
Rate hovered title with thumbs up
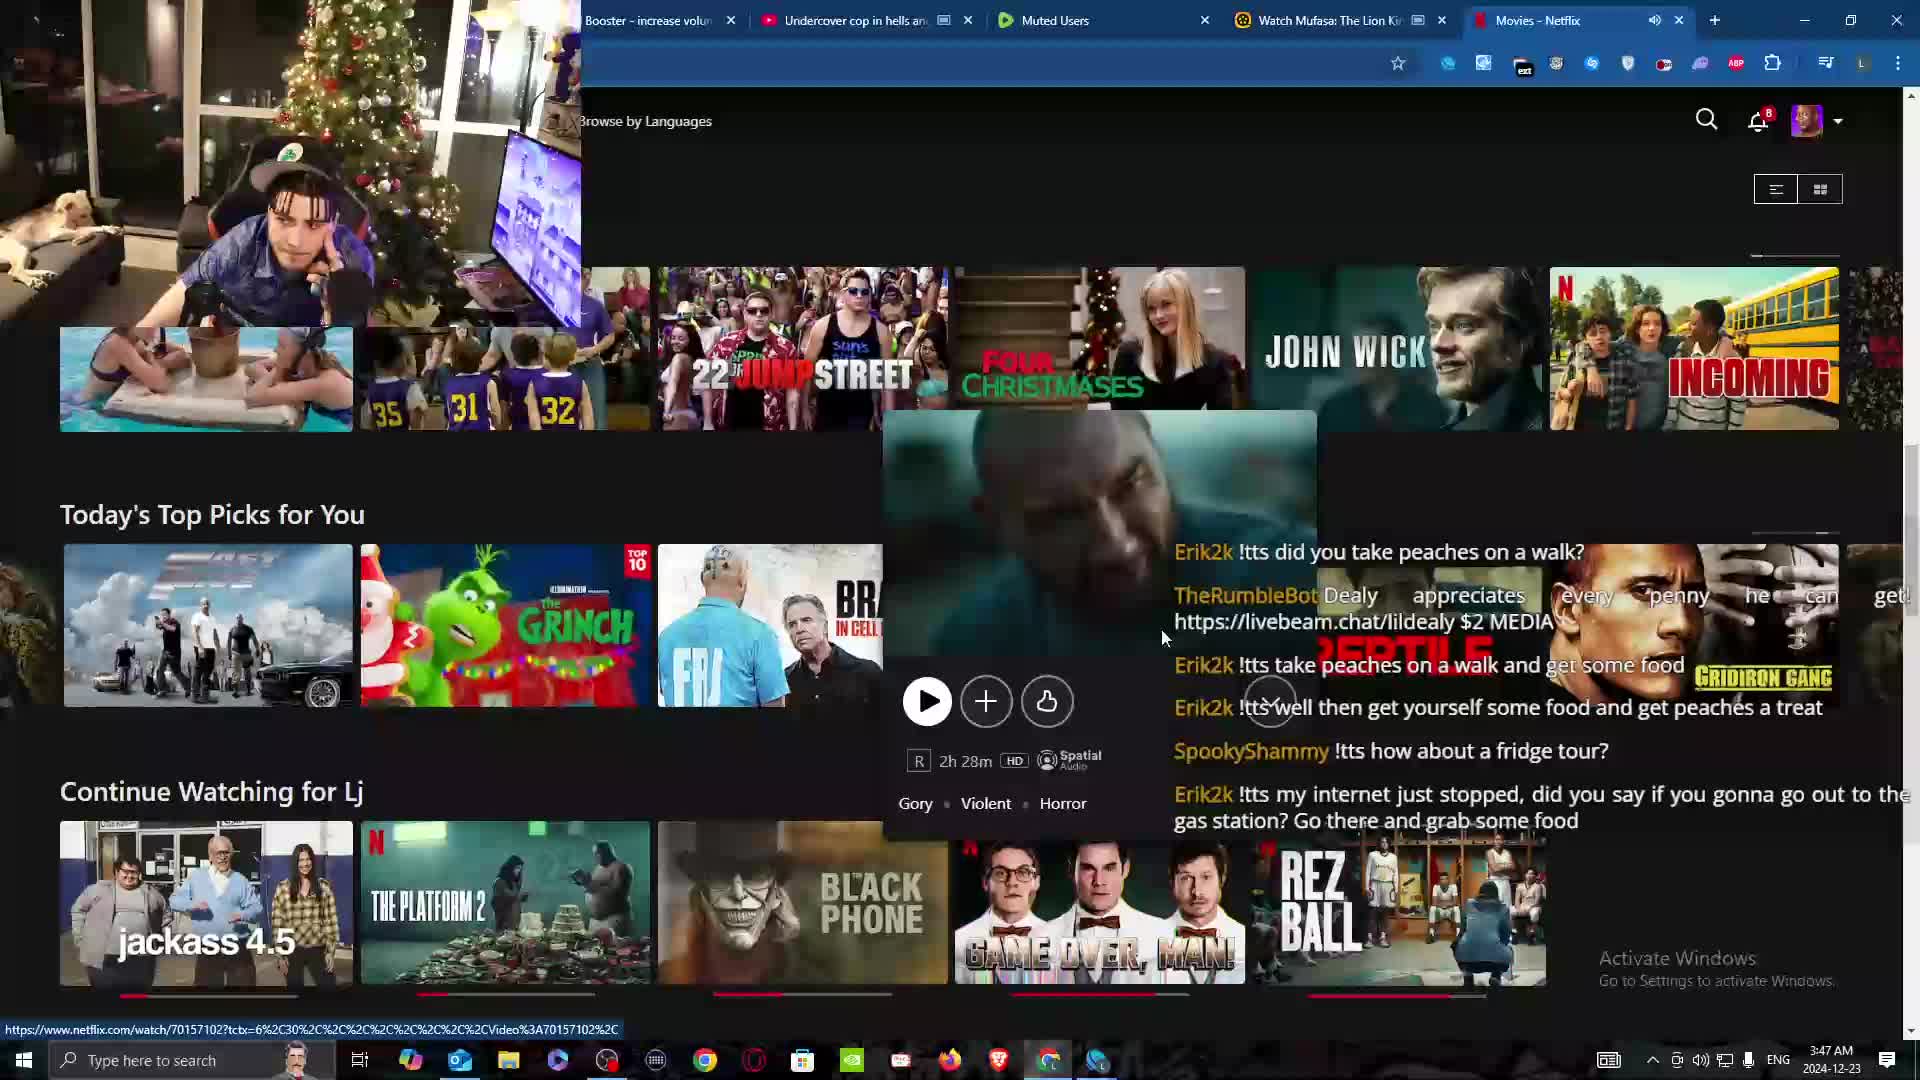[x=1047, y=702]
